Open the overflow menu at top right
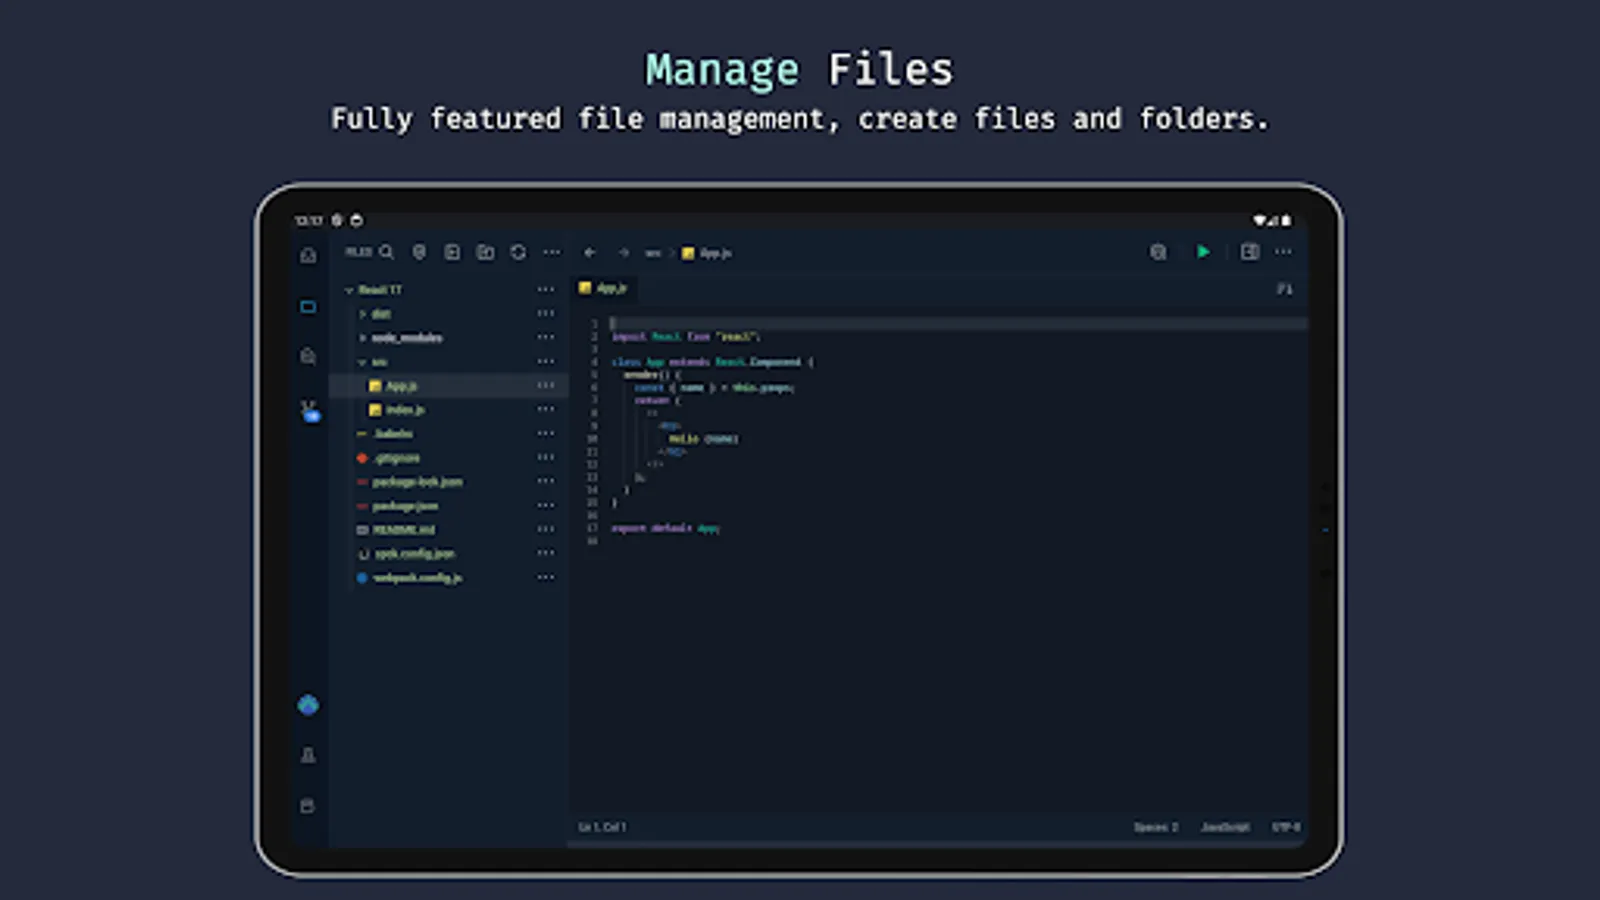Screen dimensions: 1600x900 click(x=1283, y=252)
